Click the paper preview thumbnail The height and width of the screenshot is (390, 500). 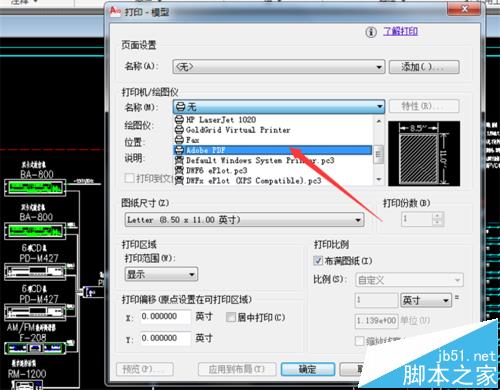click(x=424, y=153)
